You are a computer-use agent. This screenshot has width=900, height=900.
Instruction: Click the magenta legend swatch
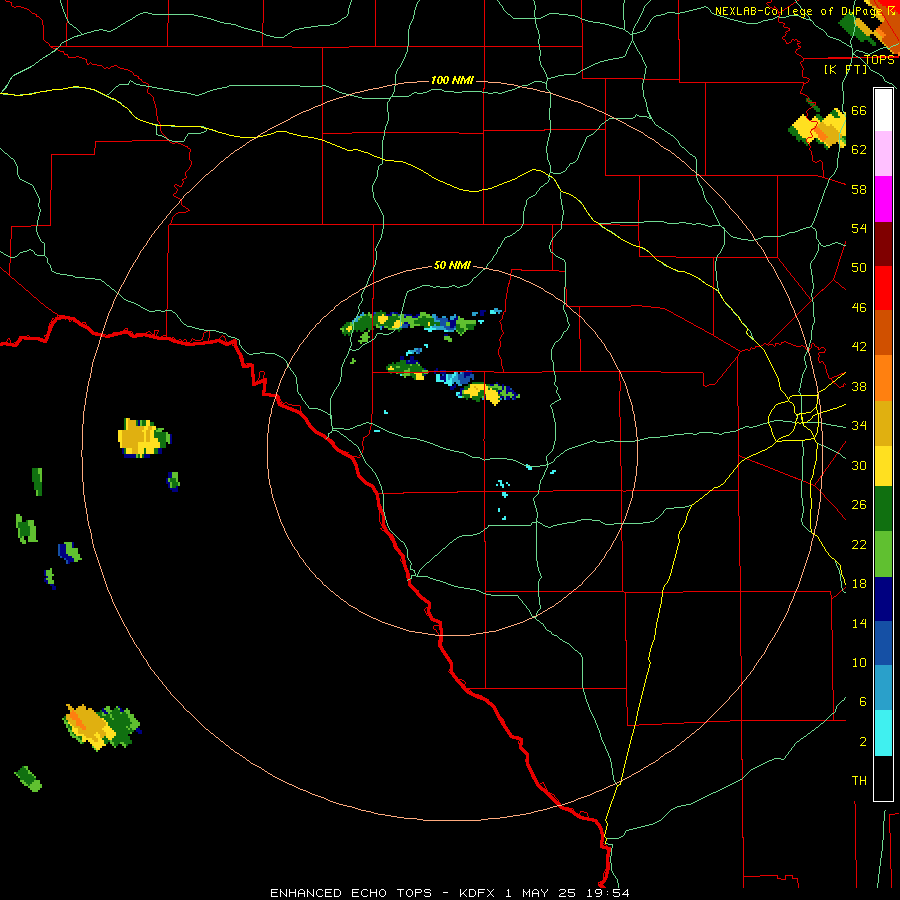pyautogui.click(x=883, y=199)
